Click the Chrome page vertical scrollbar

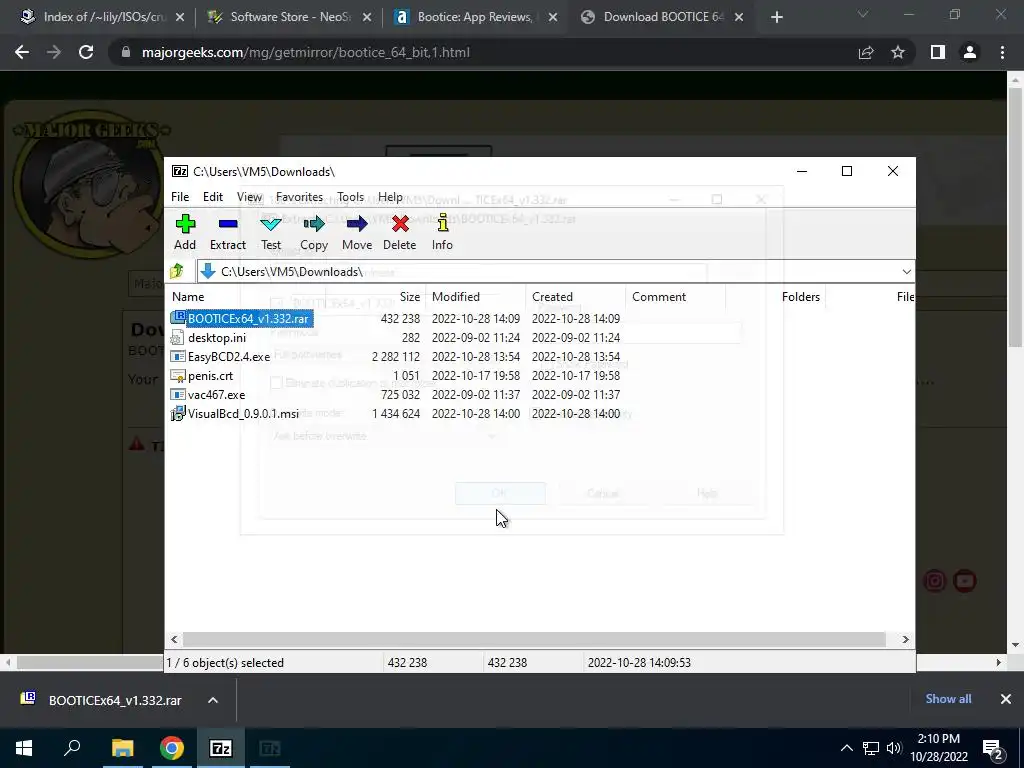click(1016, 217)
